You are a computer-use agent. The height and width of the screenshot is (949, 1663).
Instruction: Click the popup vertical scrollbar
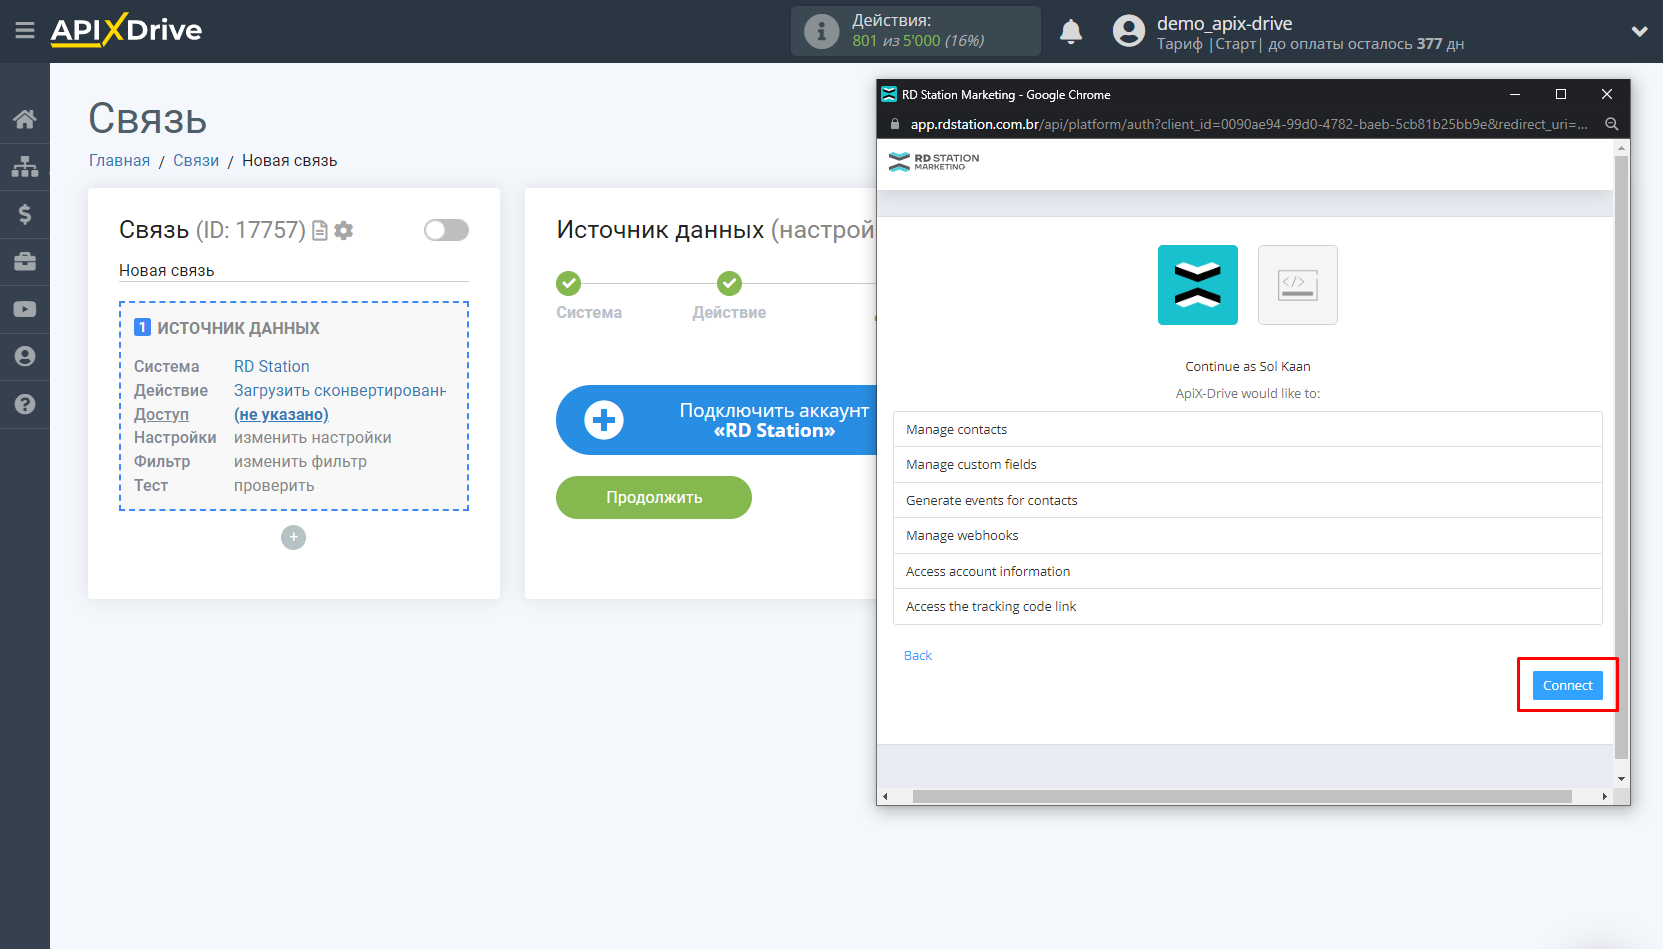click(x=1622, y=457)
